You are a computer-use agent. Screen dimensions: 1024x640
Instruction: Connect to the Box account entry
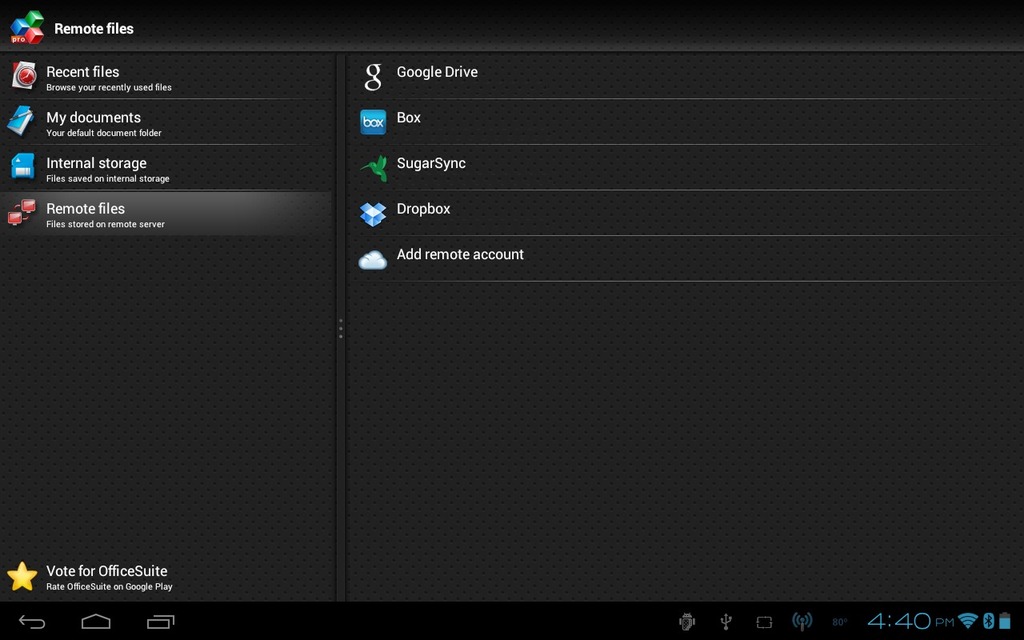click(x=685, y=122)
